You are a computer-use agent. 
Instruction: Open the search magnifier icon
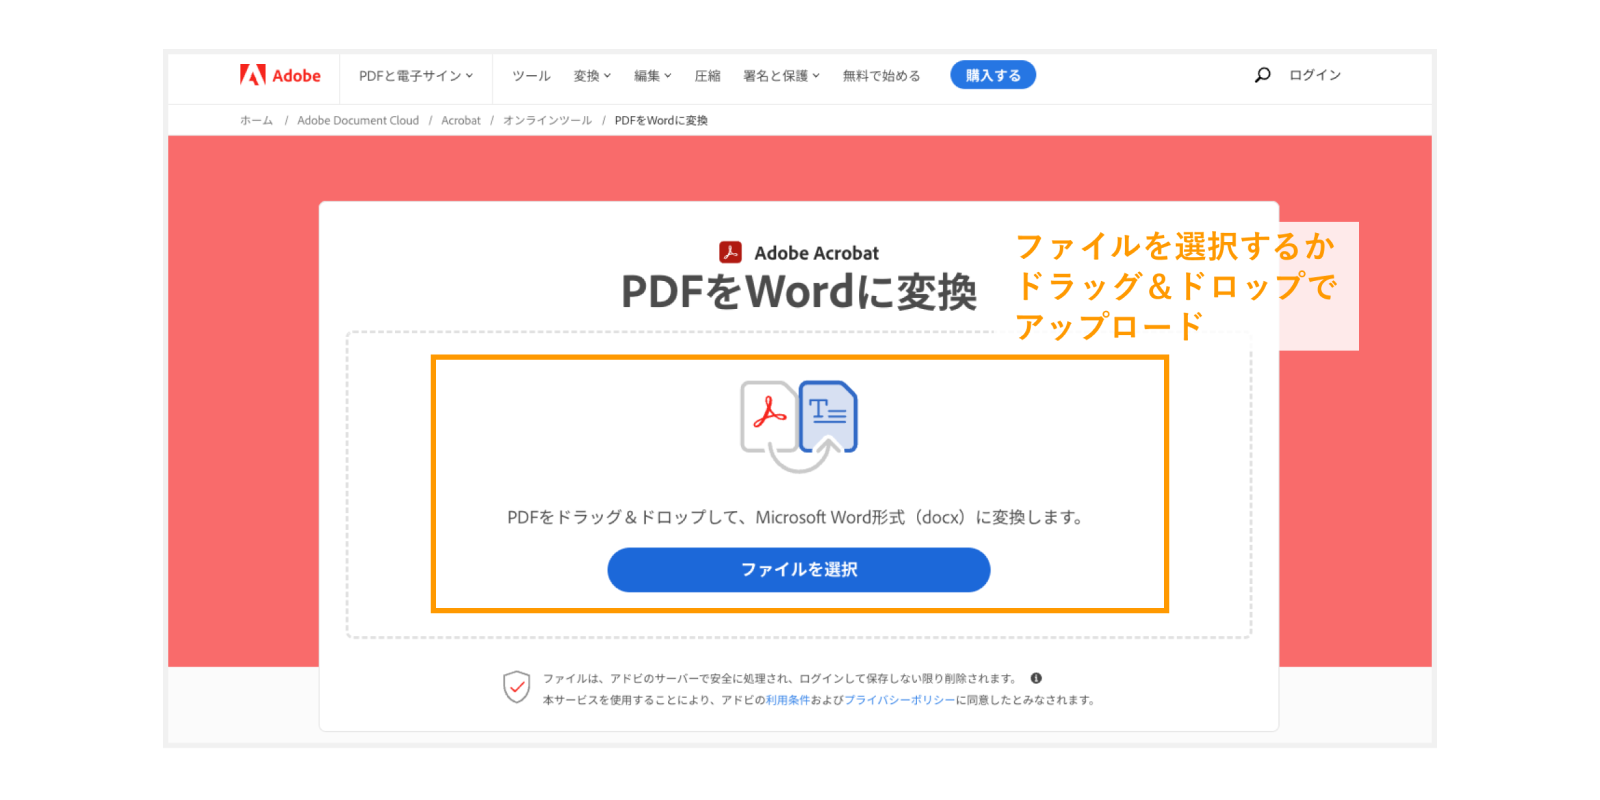pyautogui.click(x=1263, y=75)
